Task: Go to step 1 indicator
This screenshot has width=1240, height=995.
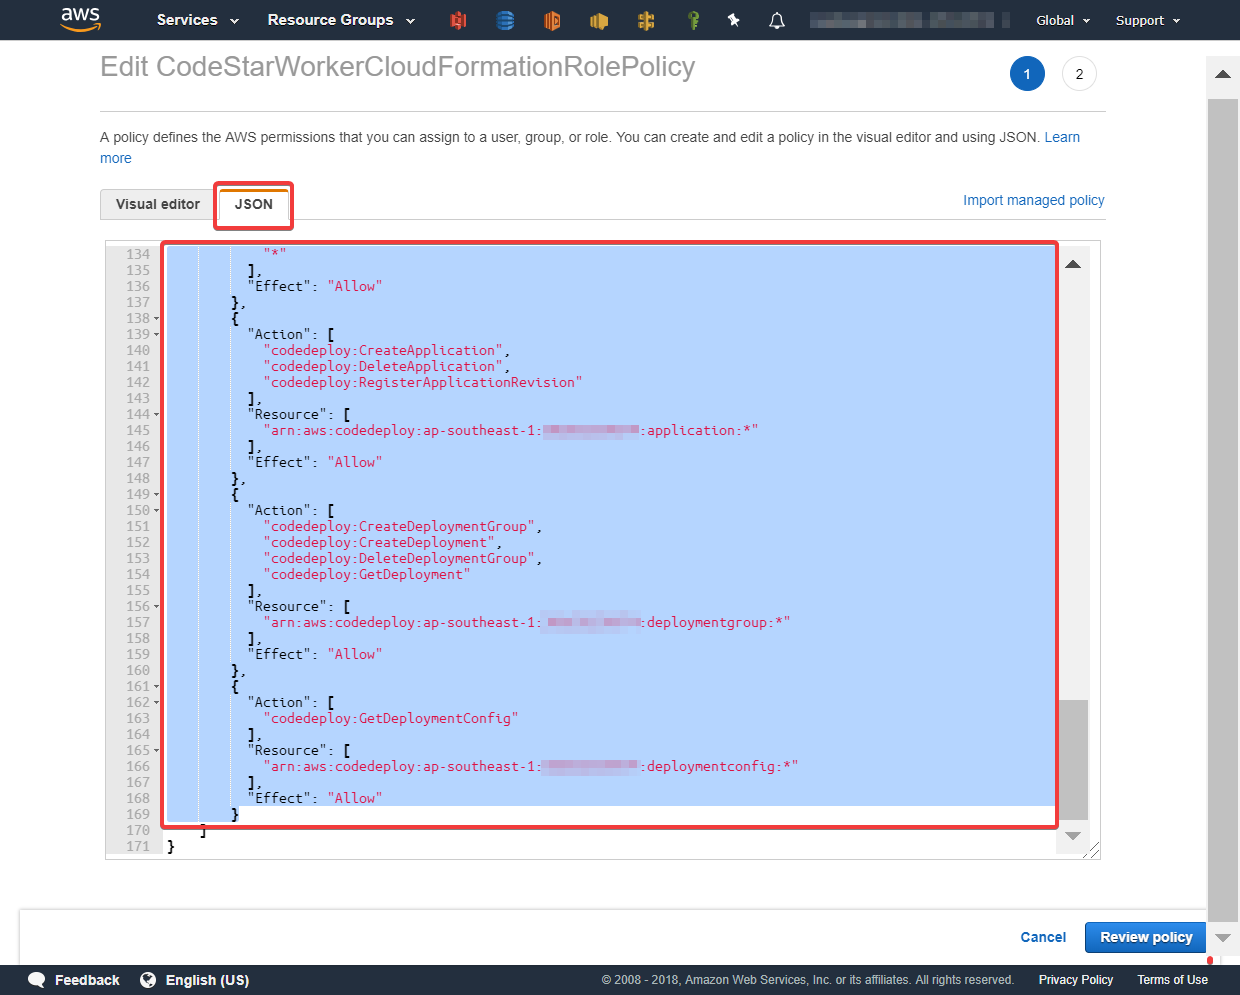Action: (1027, 74)
